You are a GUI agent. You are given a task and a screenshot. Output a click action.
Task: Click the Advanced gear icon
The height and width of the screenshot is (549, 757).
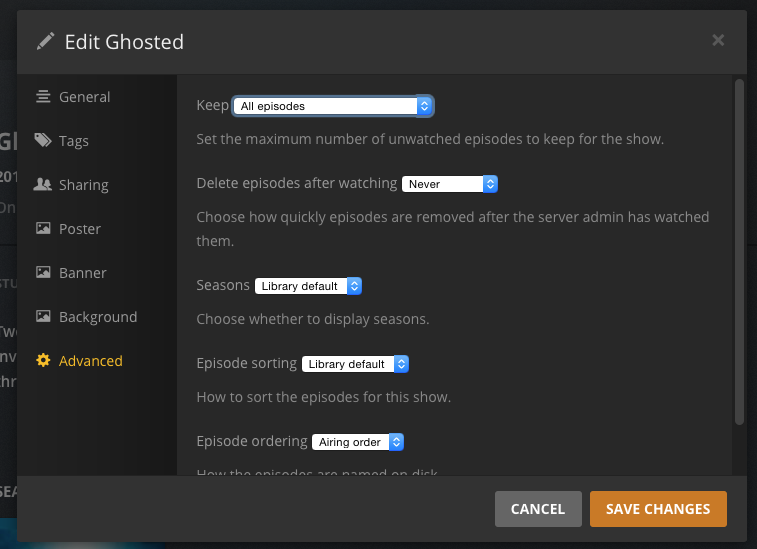point(43,360)
